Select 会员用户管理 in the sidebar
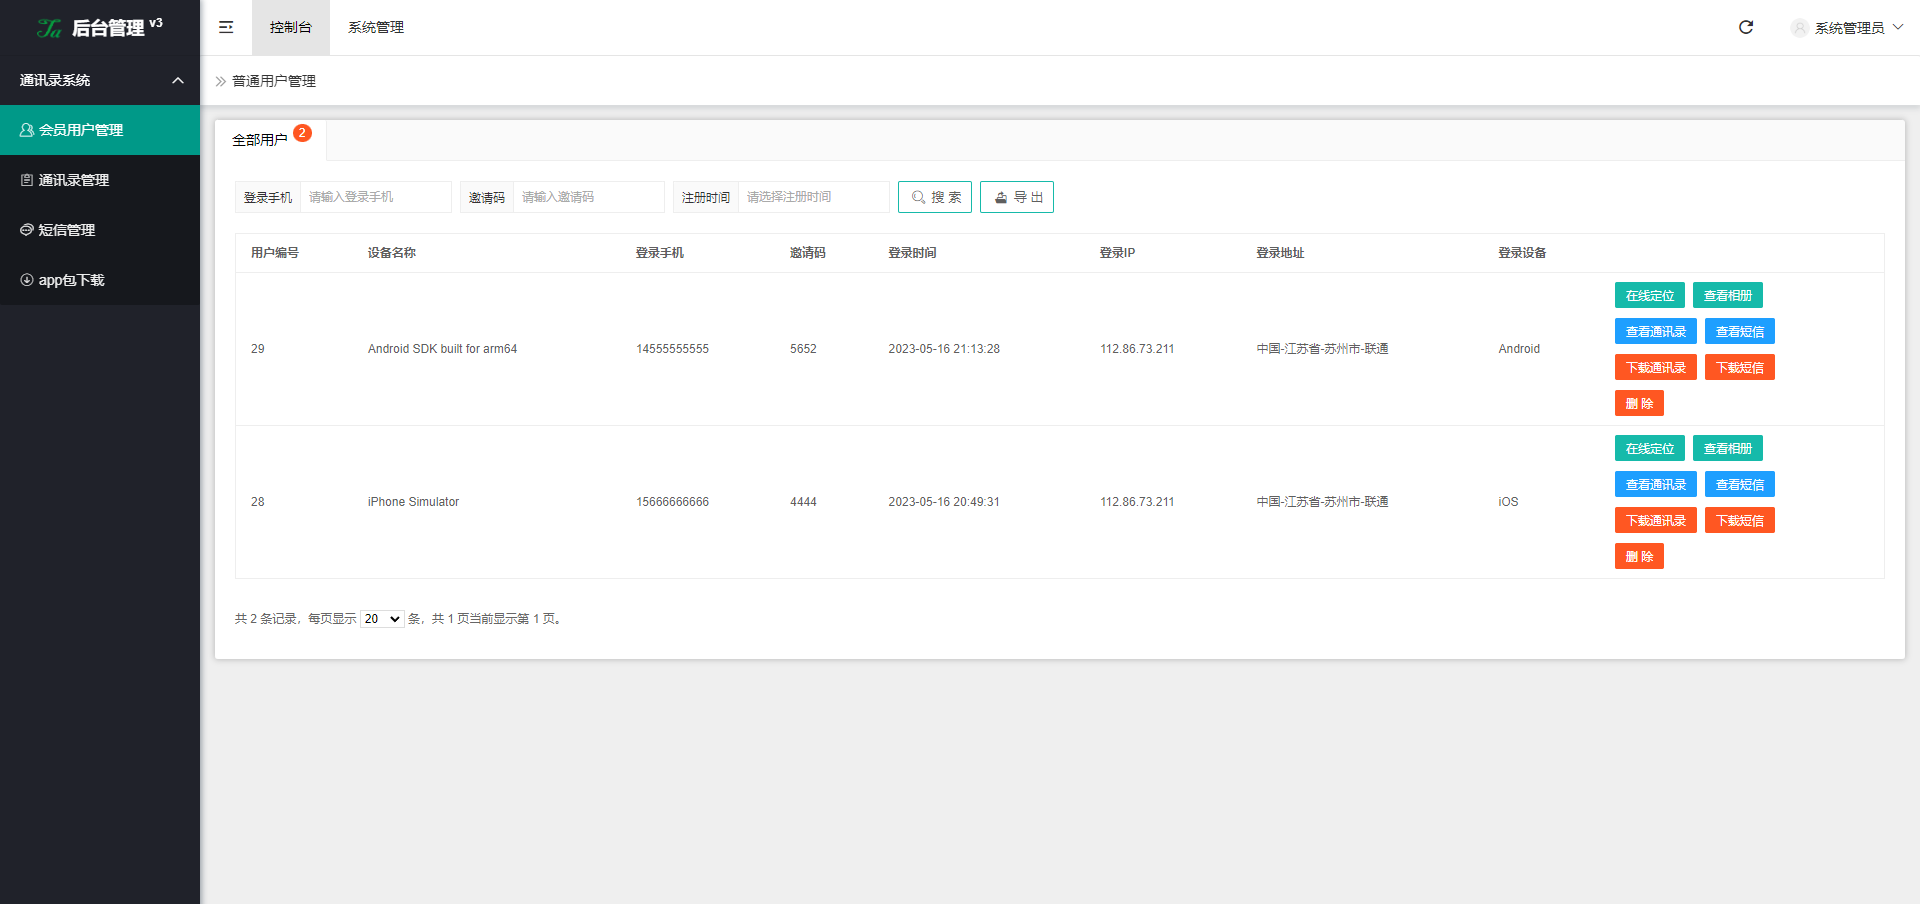This screenshot has width=1920, height=904. 81,130
